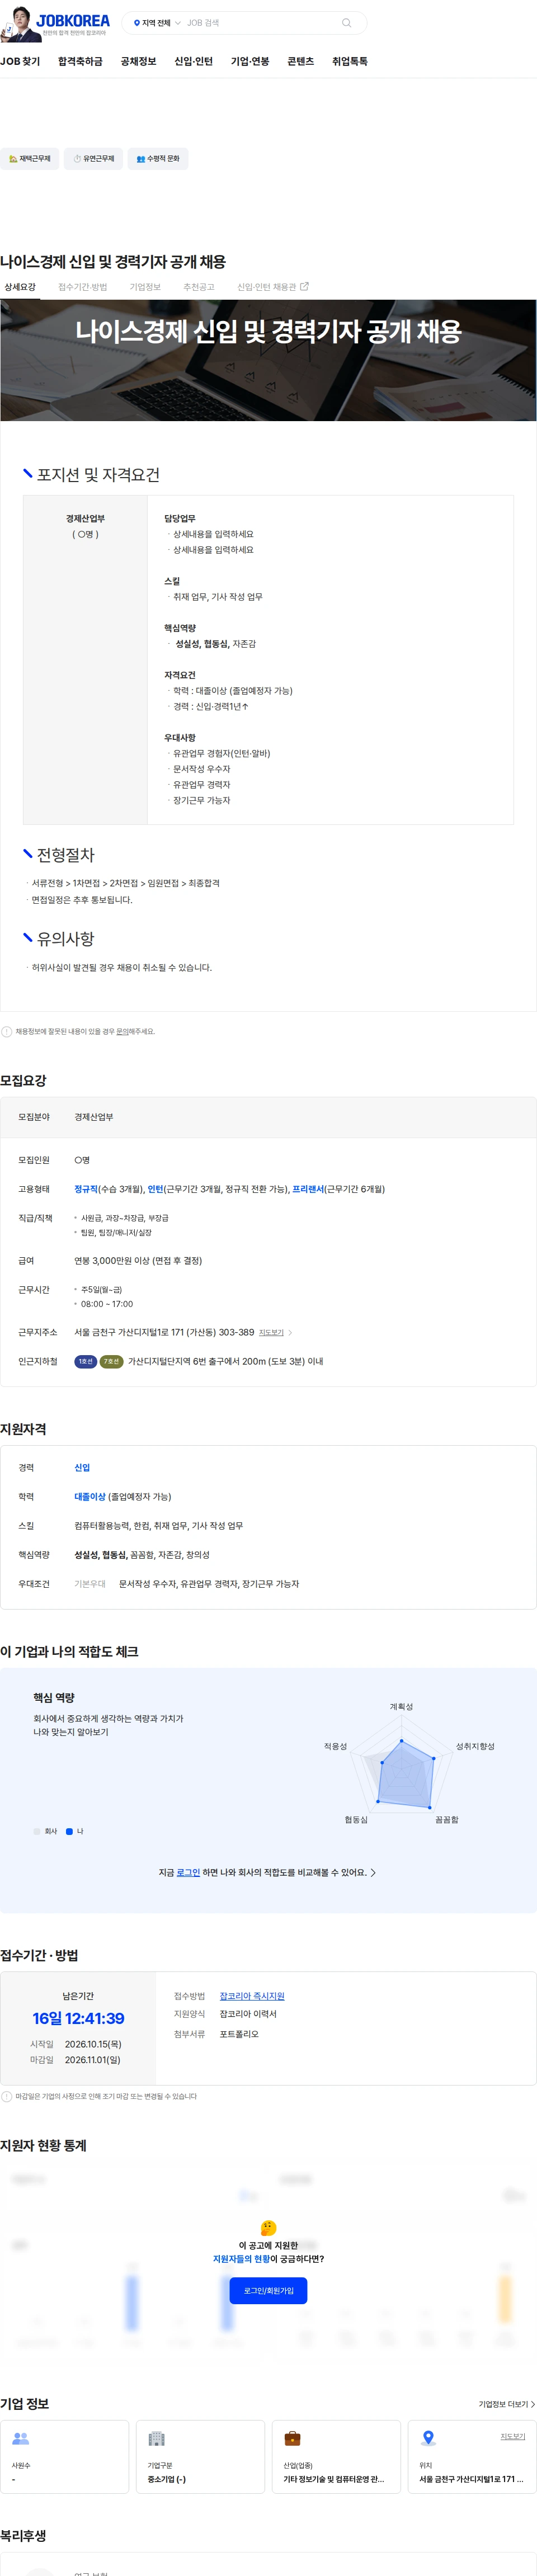Viewport: 537px width, 2576px height.
Task: Click the 사원수 people icon
Action: pos(20,2438)
